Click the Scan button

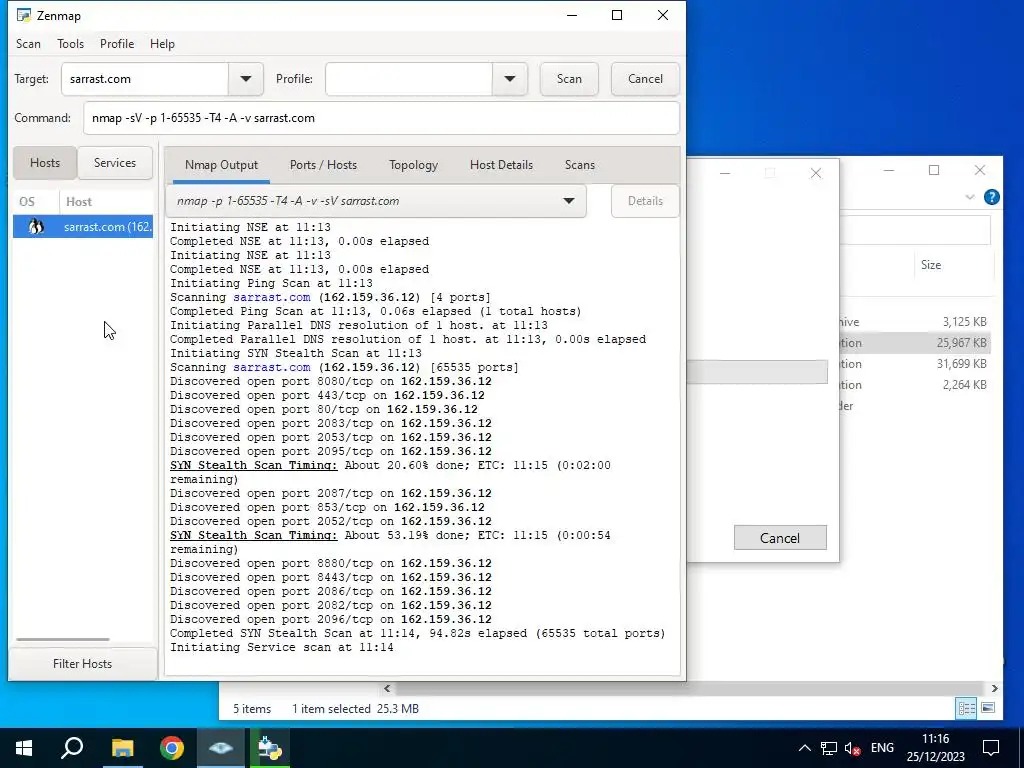569,79
